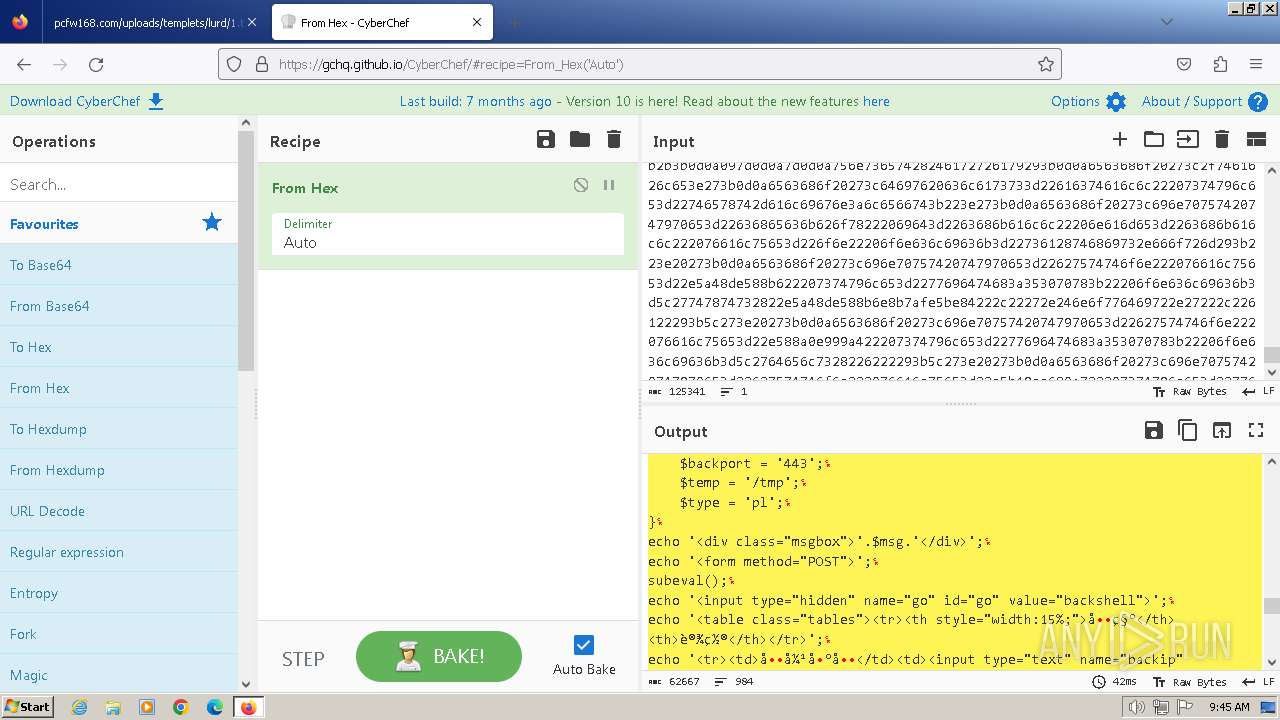Open Windows Start menu
The height and width of the screenshot is (720, 1280).
point(28,706)
